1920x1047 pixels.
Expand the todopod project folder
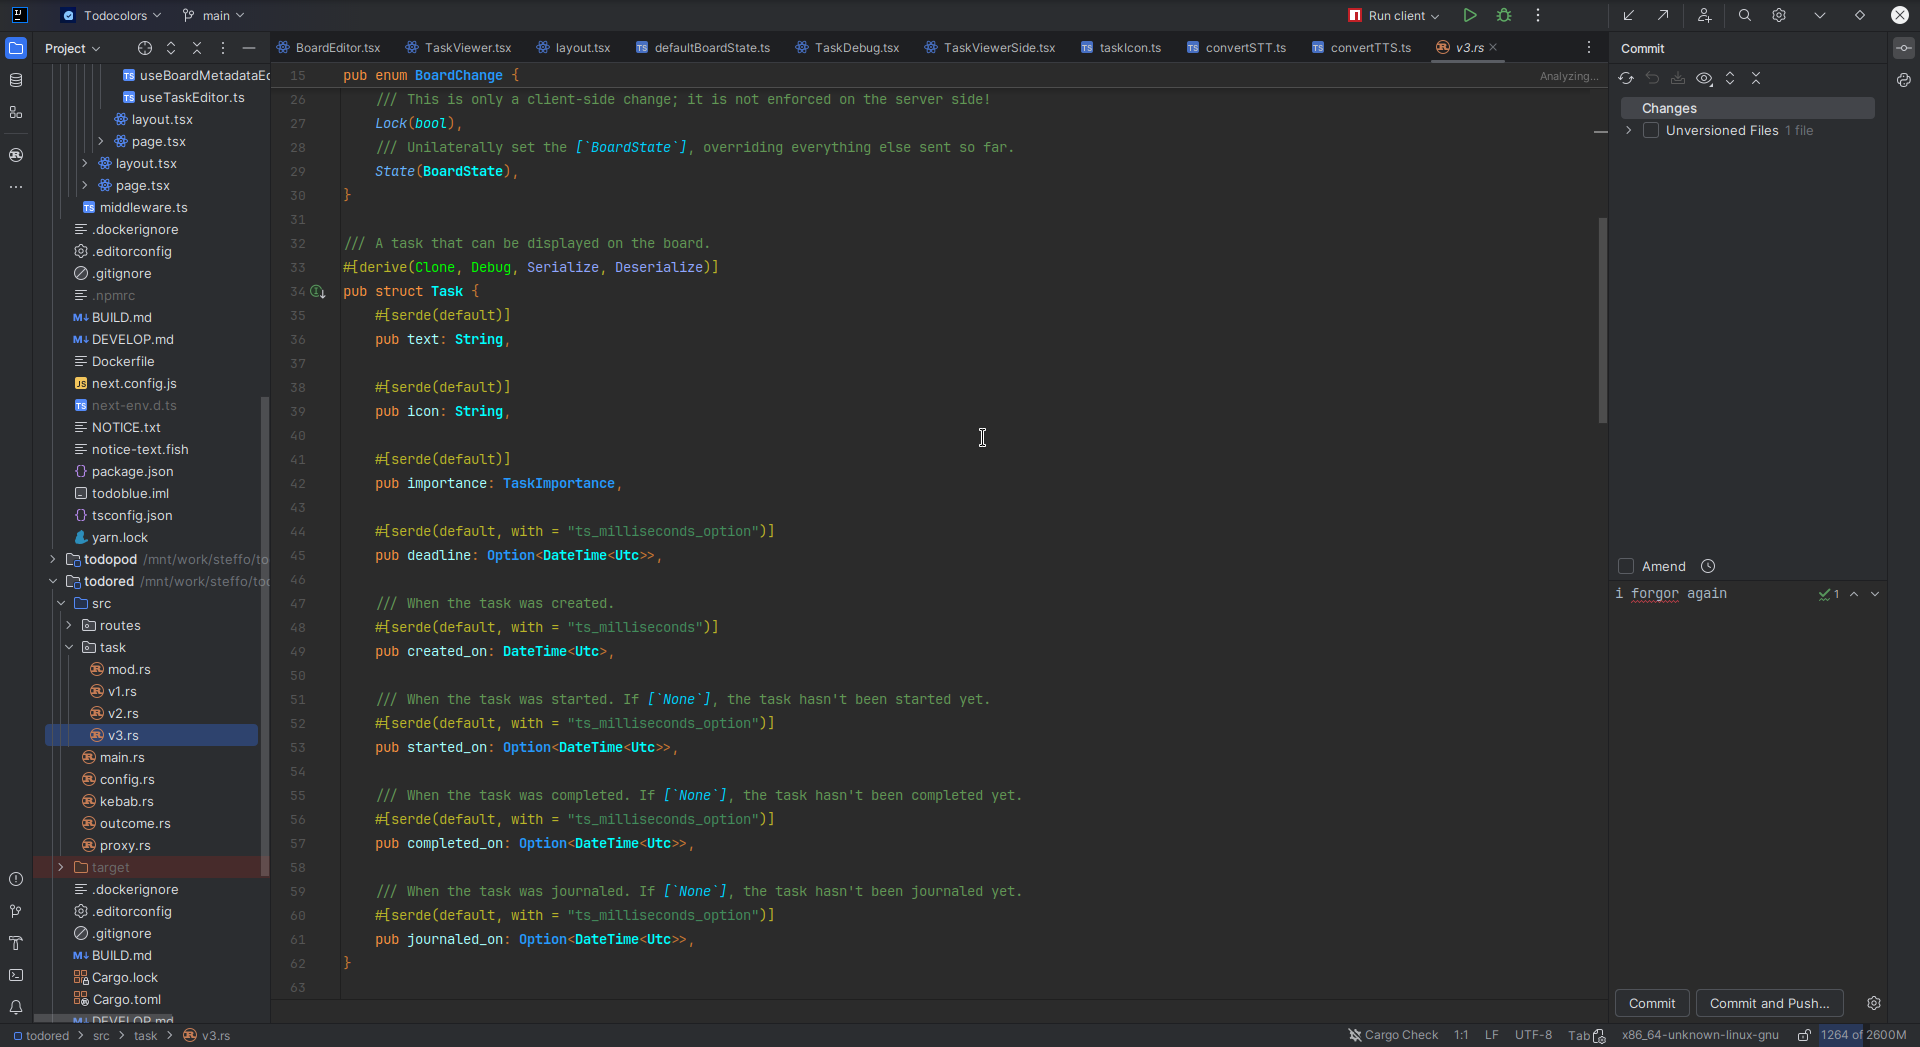53,559
